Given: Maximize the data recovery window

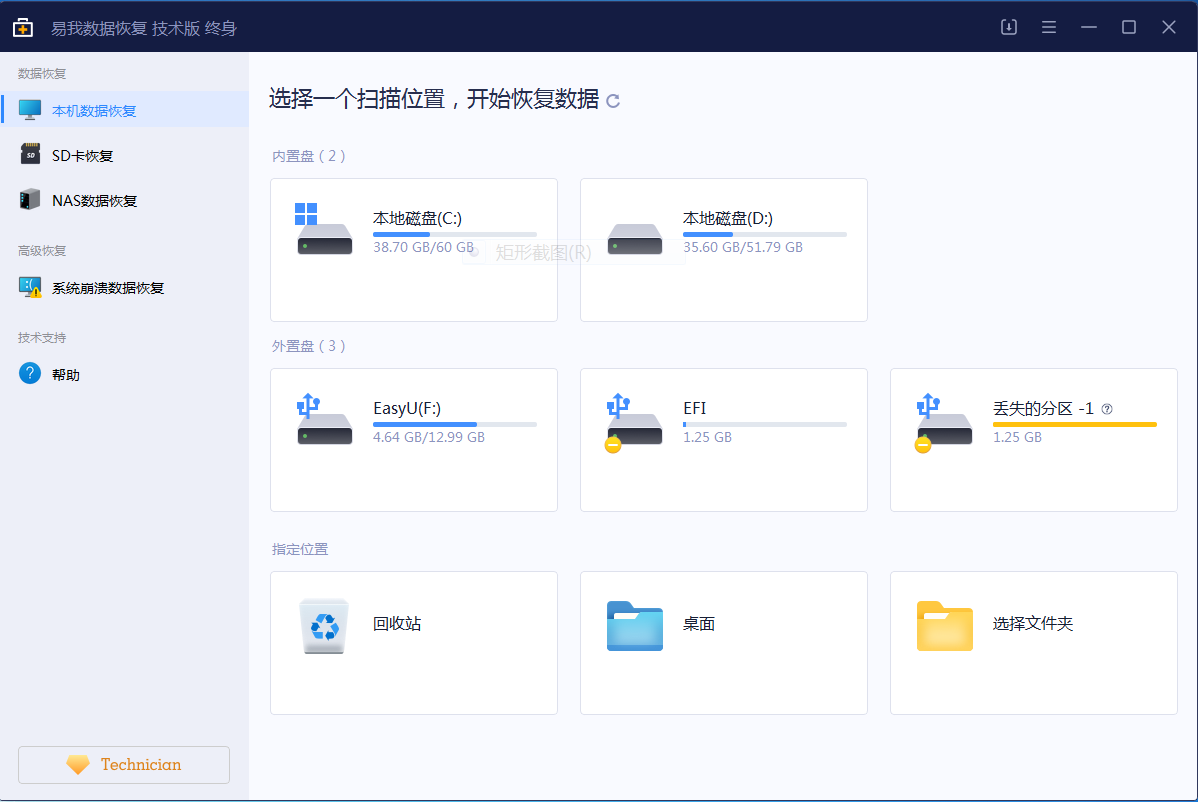Looking at the screenshot, I should (x=1128, y=27).
